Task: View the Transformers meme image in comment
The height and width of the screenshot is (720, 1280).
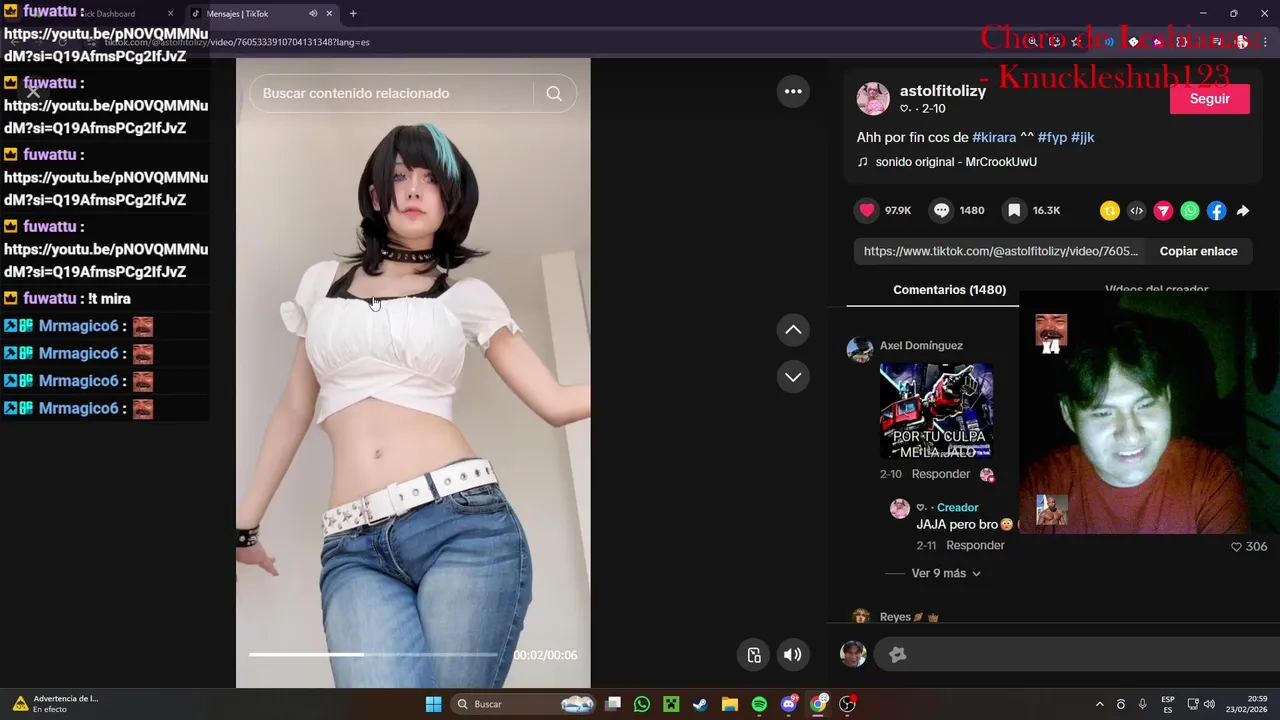Action: [936, 412]
